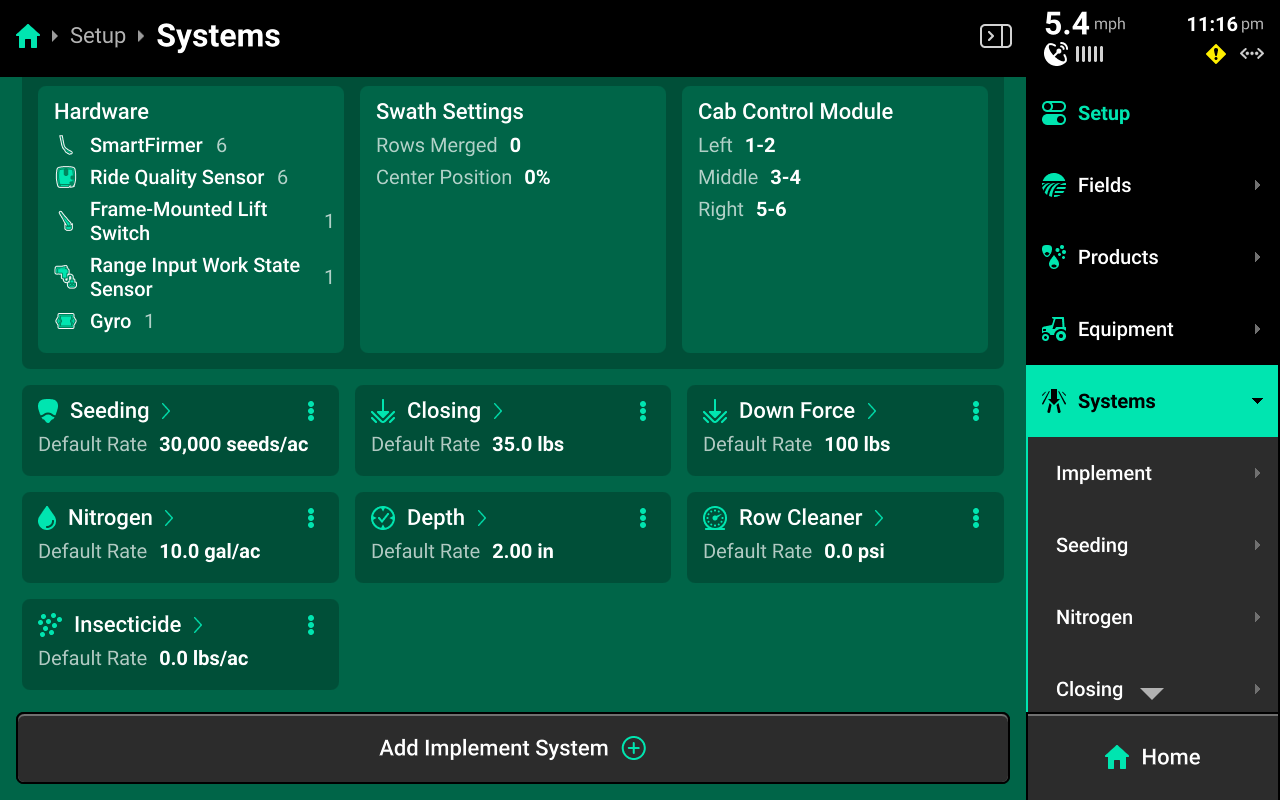Click the 0.0 lbs/ac Insecticide value
The width and height of the screenshot is (1280, 800).
(x=204, y=658)
